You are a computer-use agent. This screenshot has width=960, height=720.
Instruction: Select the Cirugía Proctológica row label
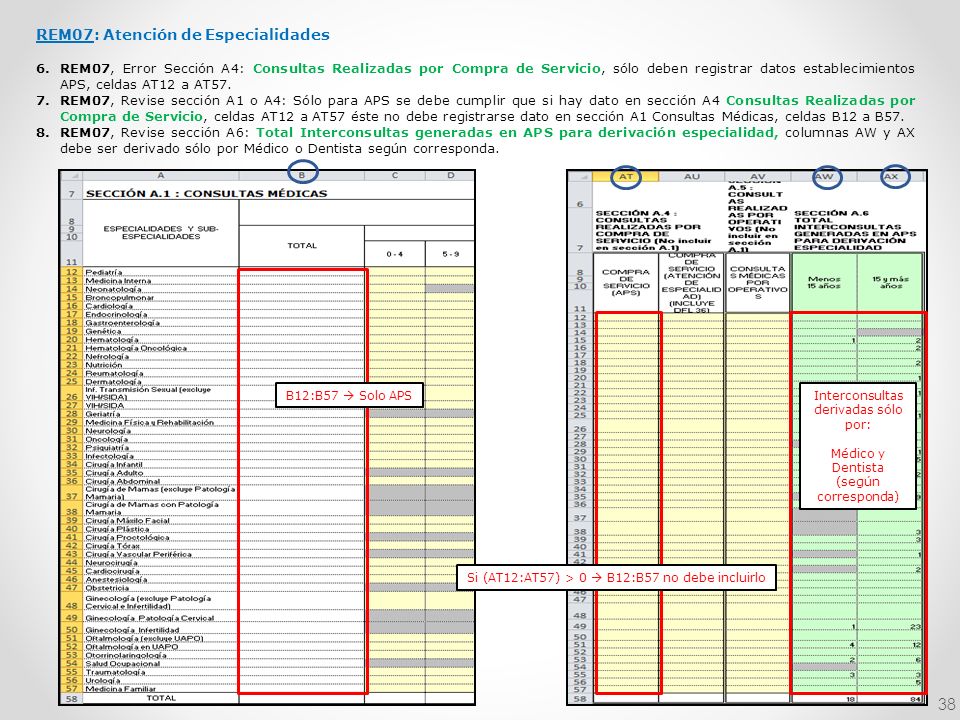tap(127, 538)
